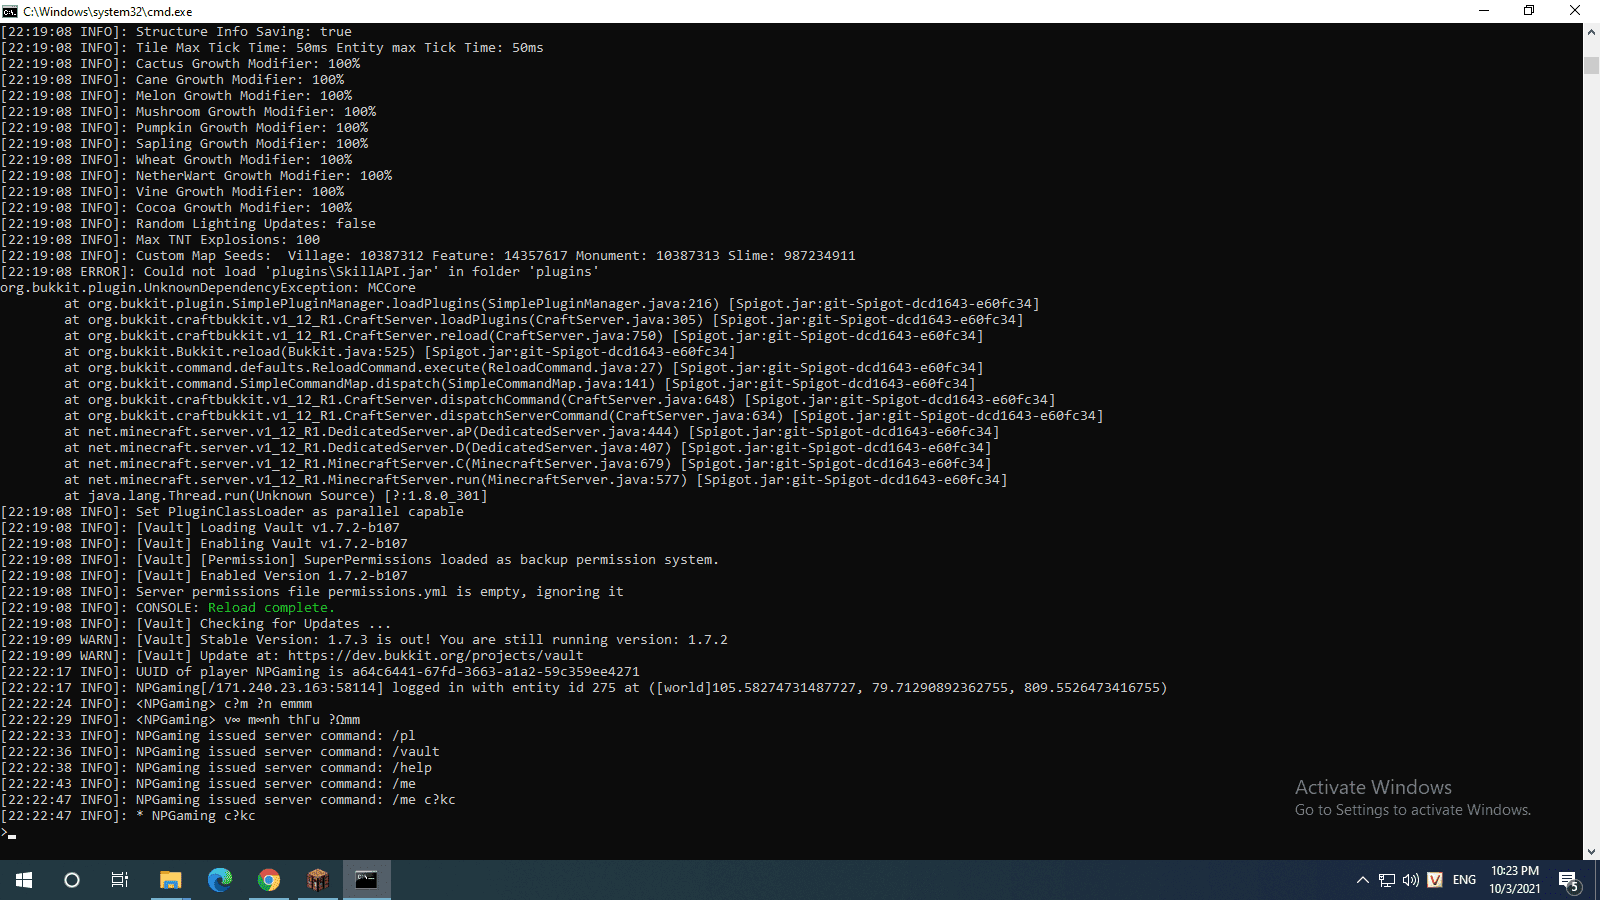Click the 'Pumpkin Growth Modifier: 100%' line
This screenshot has height=900, width=1600.
click(184, 128)
